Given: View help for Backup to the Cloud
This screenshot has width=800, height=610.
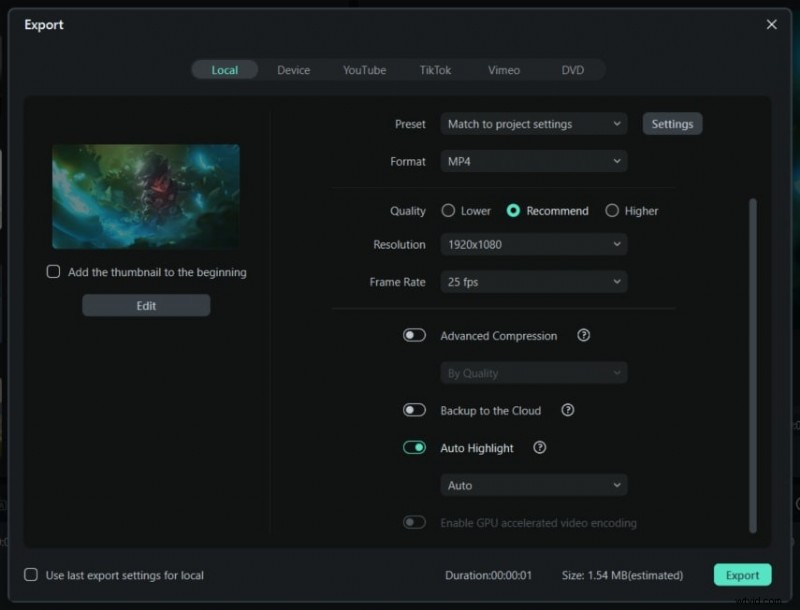Looking at the screenshot, I should pyautogui.click(x=567, y=410).
